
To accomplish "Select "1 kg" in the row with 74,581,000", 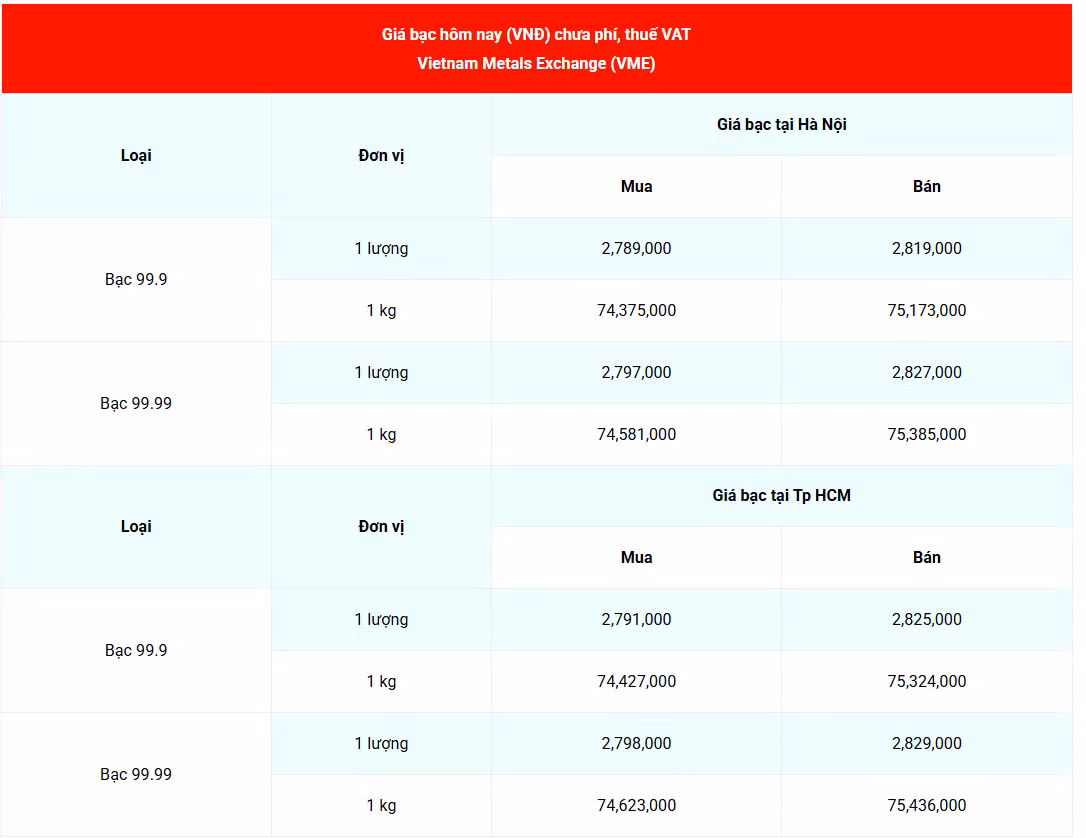I will point(381,435).
